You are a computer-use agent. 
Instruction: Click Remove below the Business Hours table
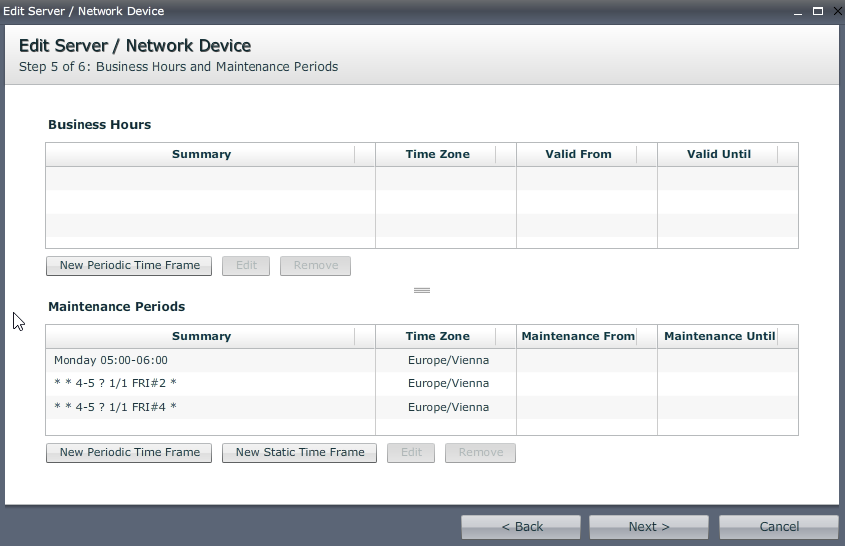click(315, 266)
